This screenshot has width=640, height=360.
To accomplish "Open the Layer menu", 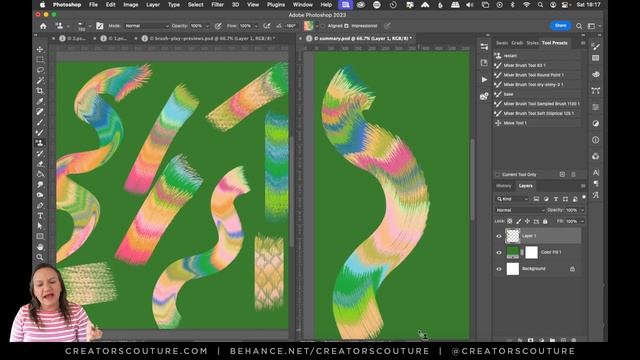I will 153,4.
